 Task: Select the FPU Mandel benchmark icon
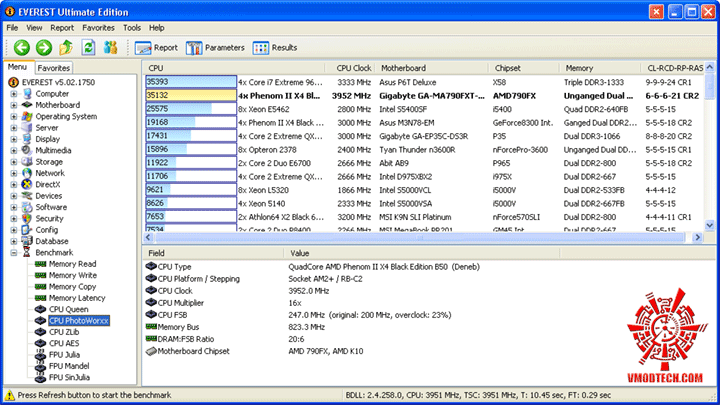[x=40, y=366]
